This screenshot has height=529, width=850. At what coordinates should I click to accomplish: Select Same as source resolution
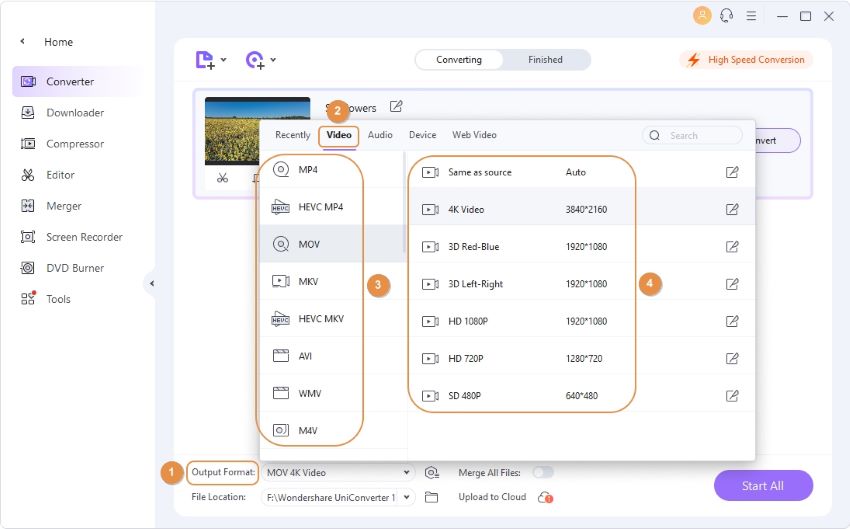click(581, 172)
